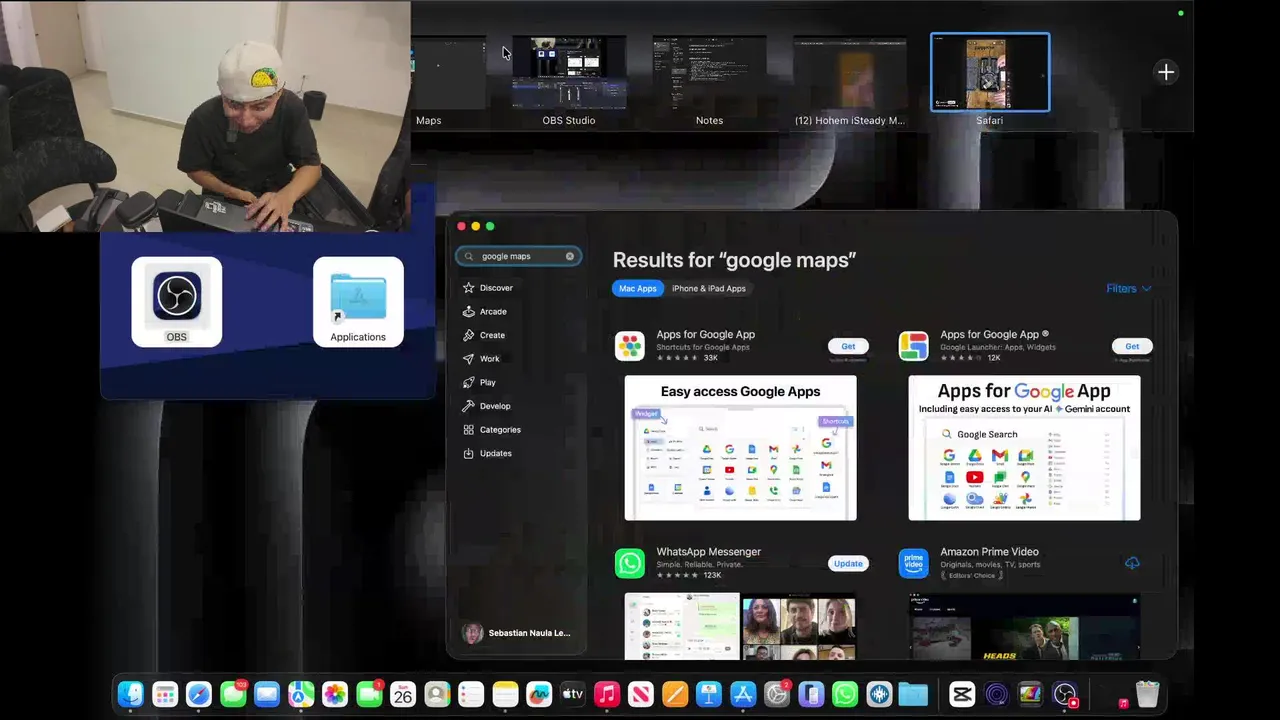Image resolution: width=1280 pixels, height=720 pixels.
Task: Open Amazon Prime Video app icon
Action: (914, 563)
